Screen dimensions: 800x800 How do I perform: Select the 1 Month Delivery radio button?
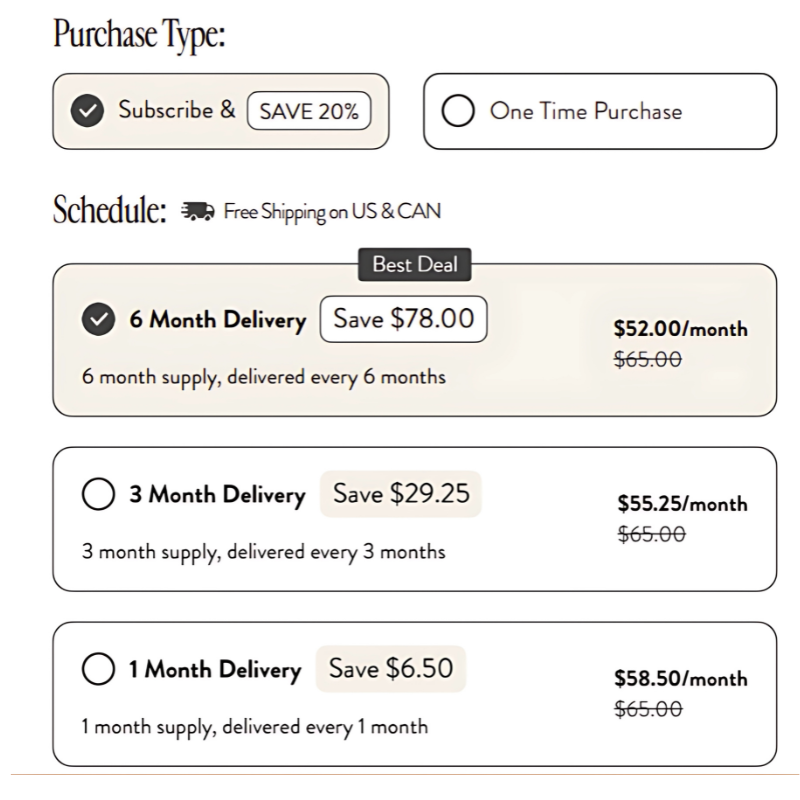97,670
